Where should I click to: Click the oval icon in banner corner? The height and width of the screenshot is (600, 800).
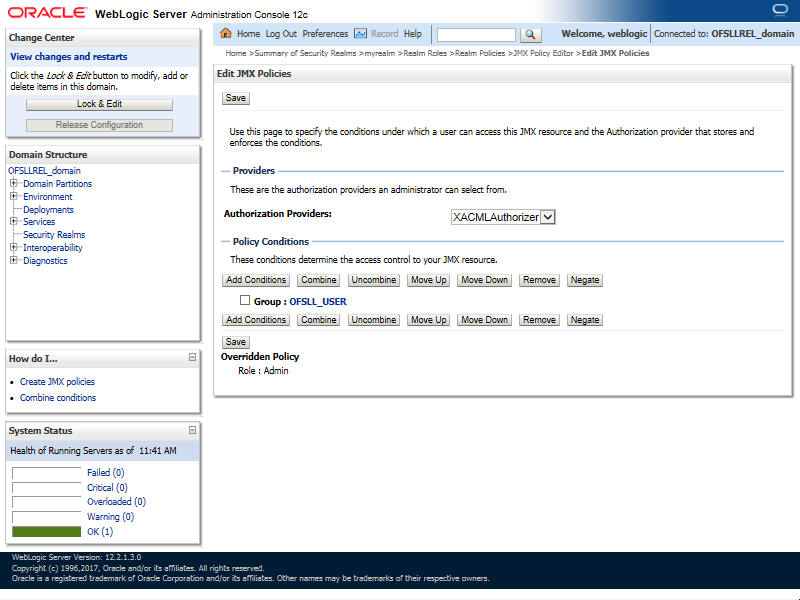[780, 10]
